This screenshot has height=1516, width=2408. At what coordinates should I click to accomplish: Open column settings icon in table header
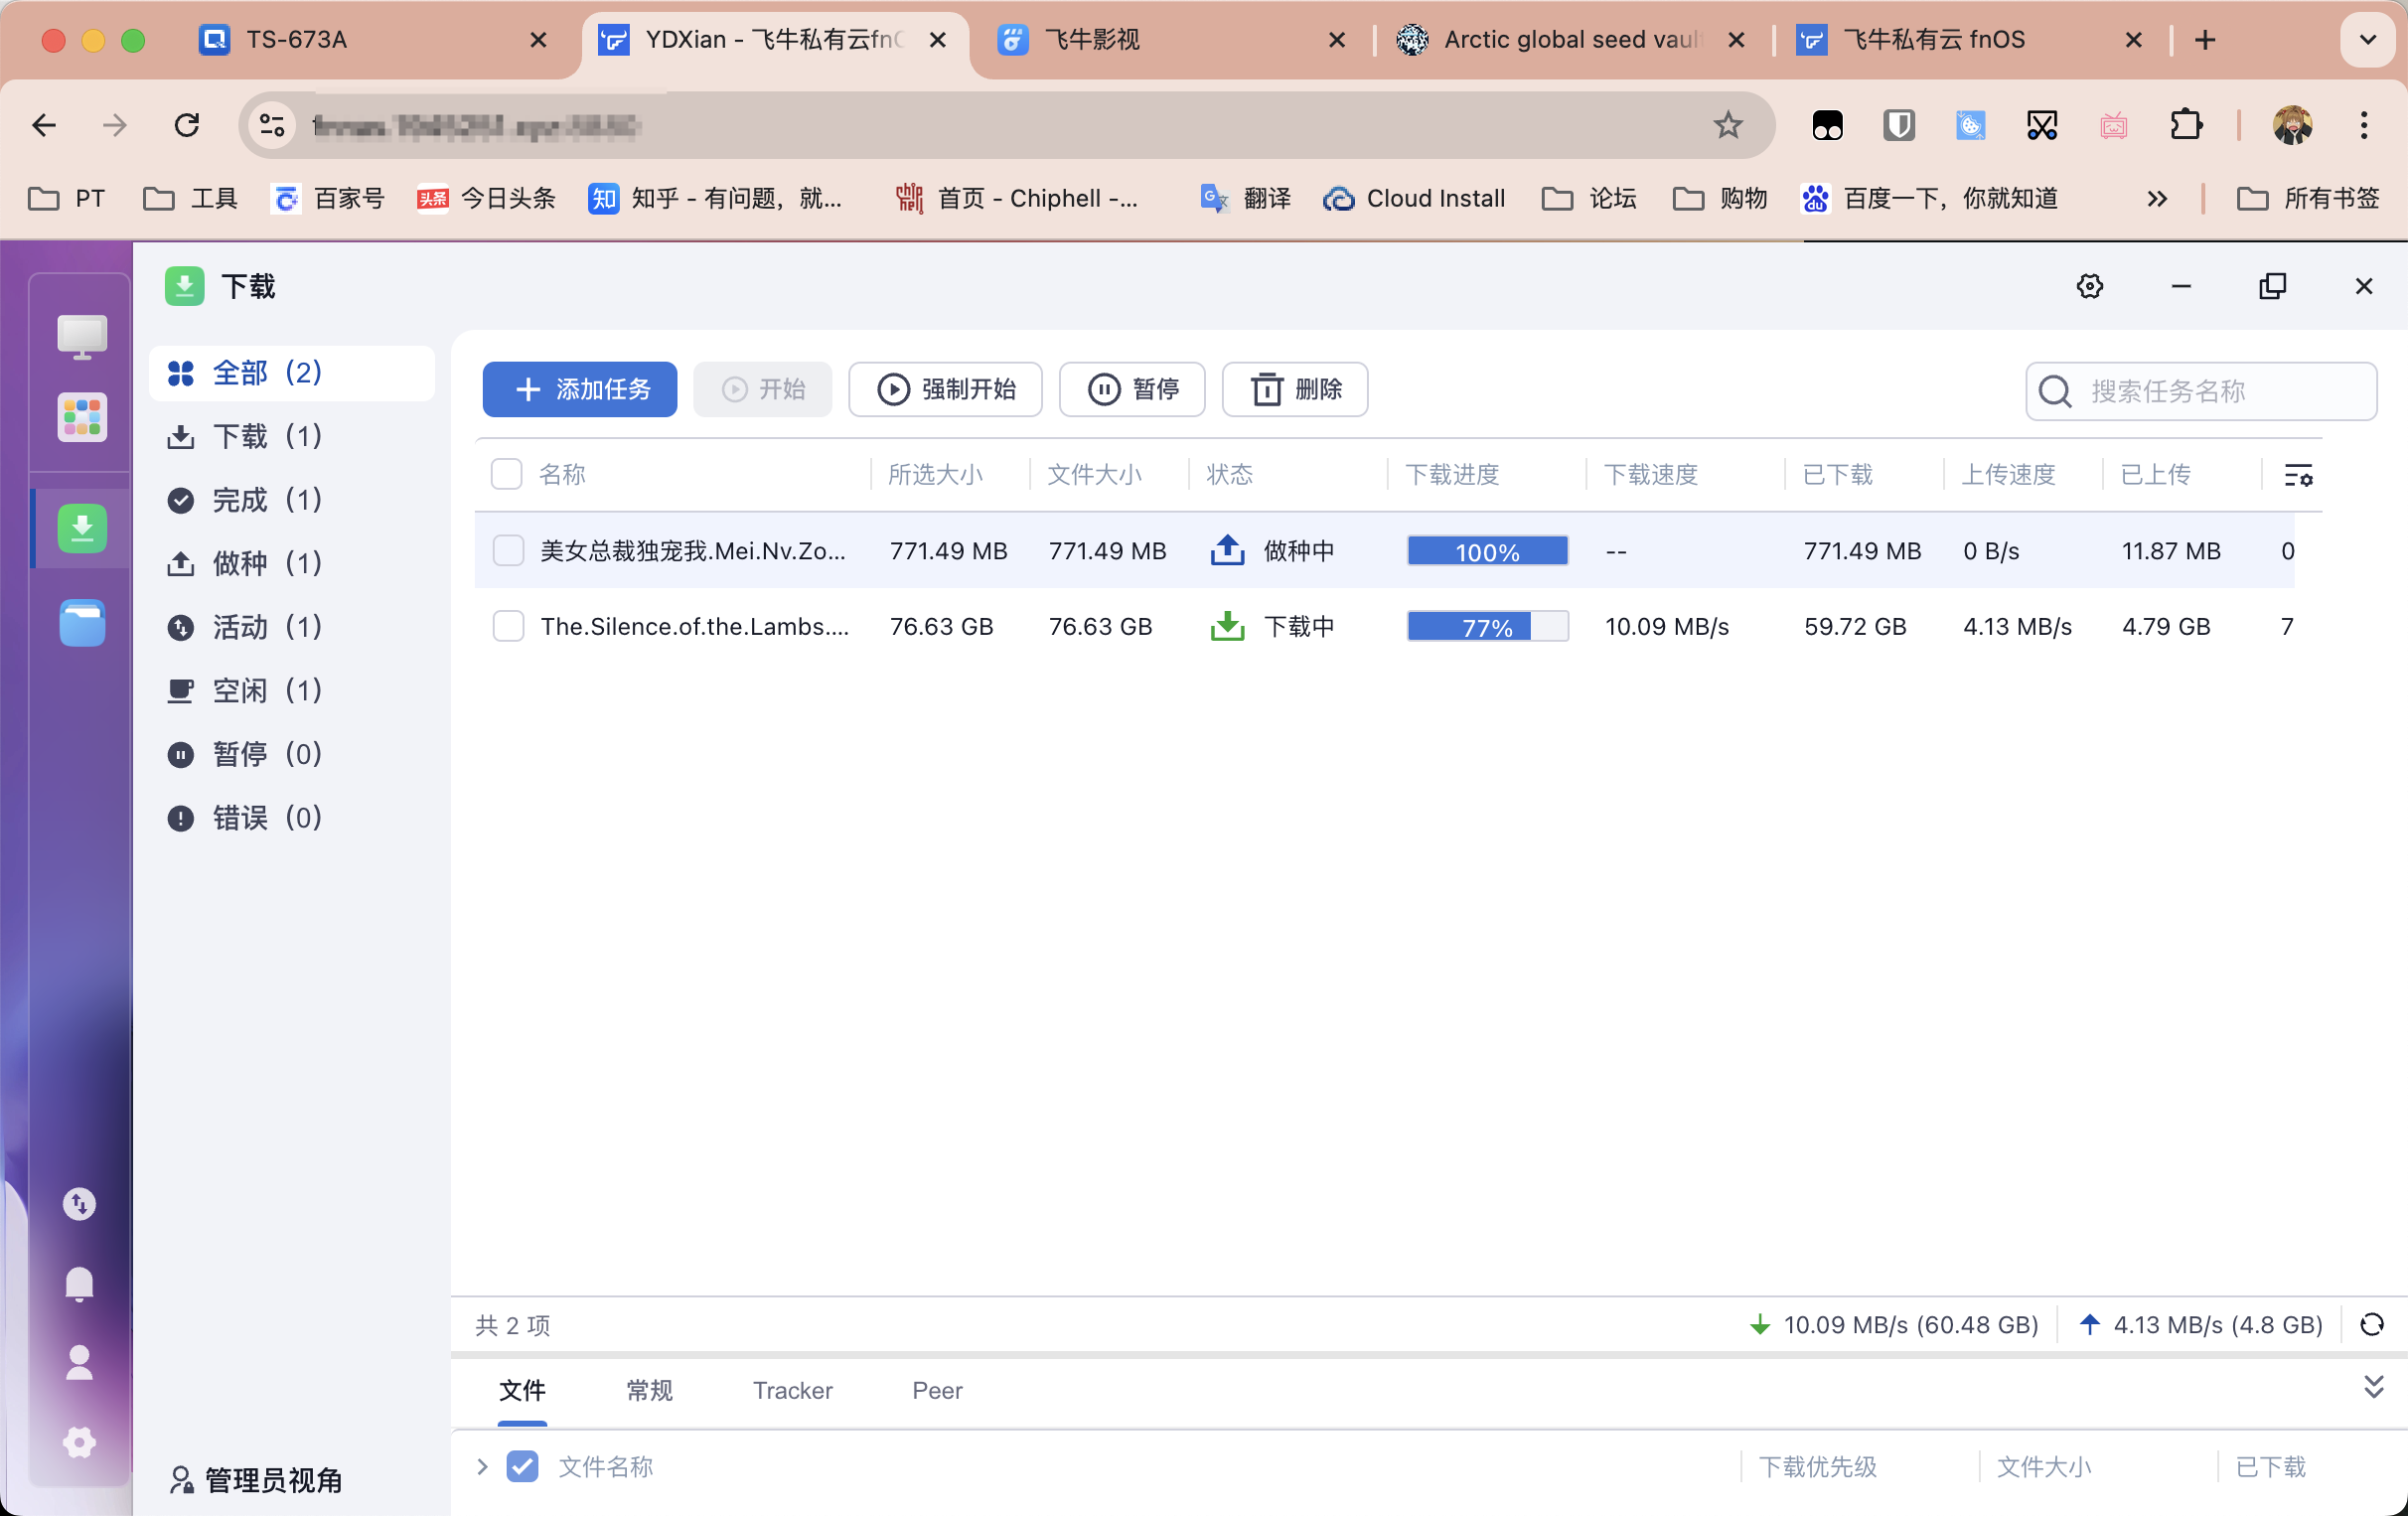tap(2298, 475)
